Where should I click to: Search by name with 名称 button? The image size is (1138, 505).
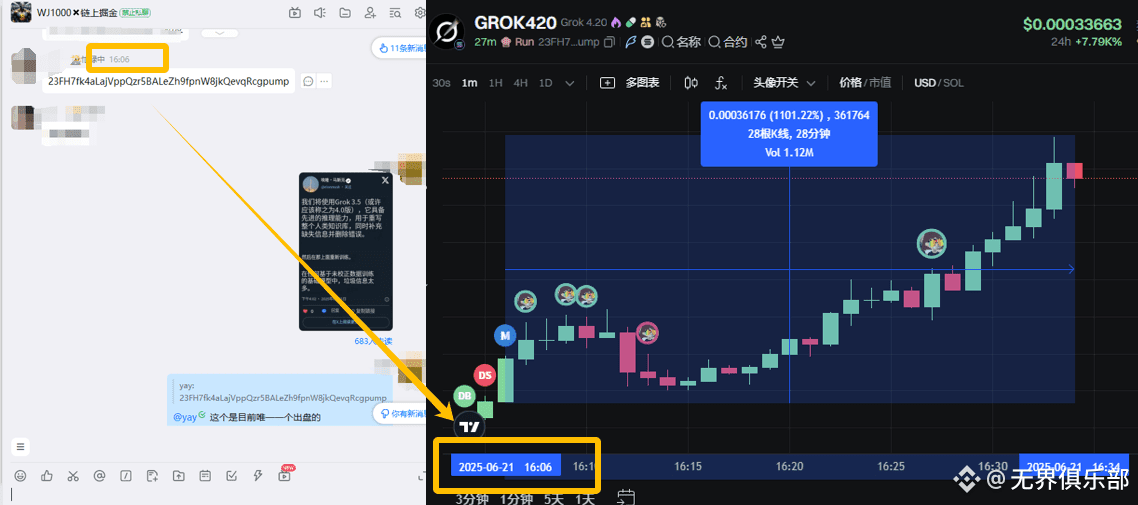(x=681, y=42)
